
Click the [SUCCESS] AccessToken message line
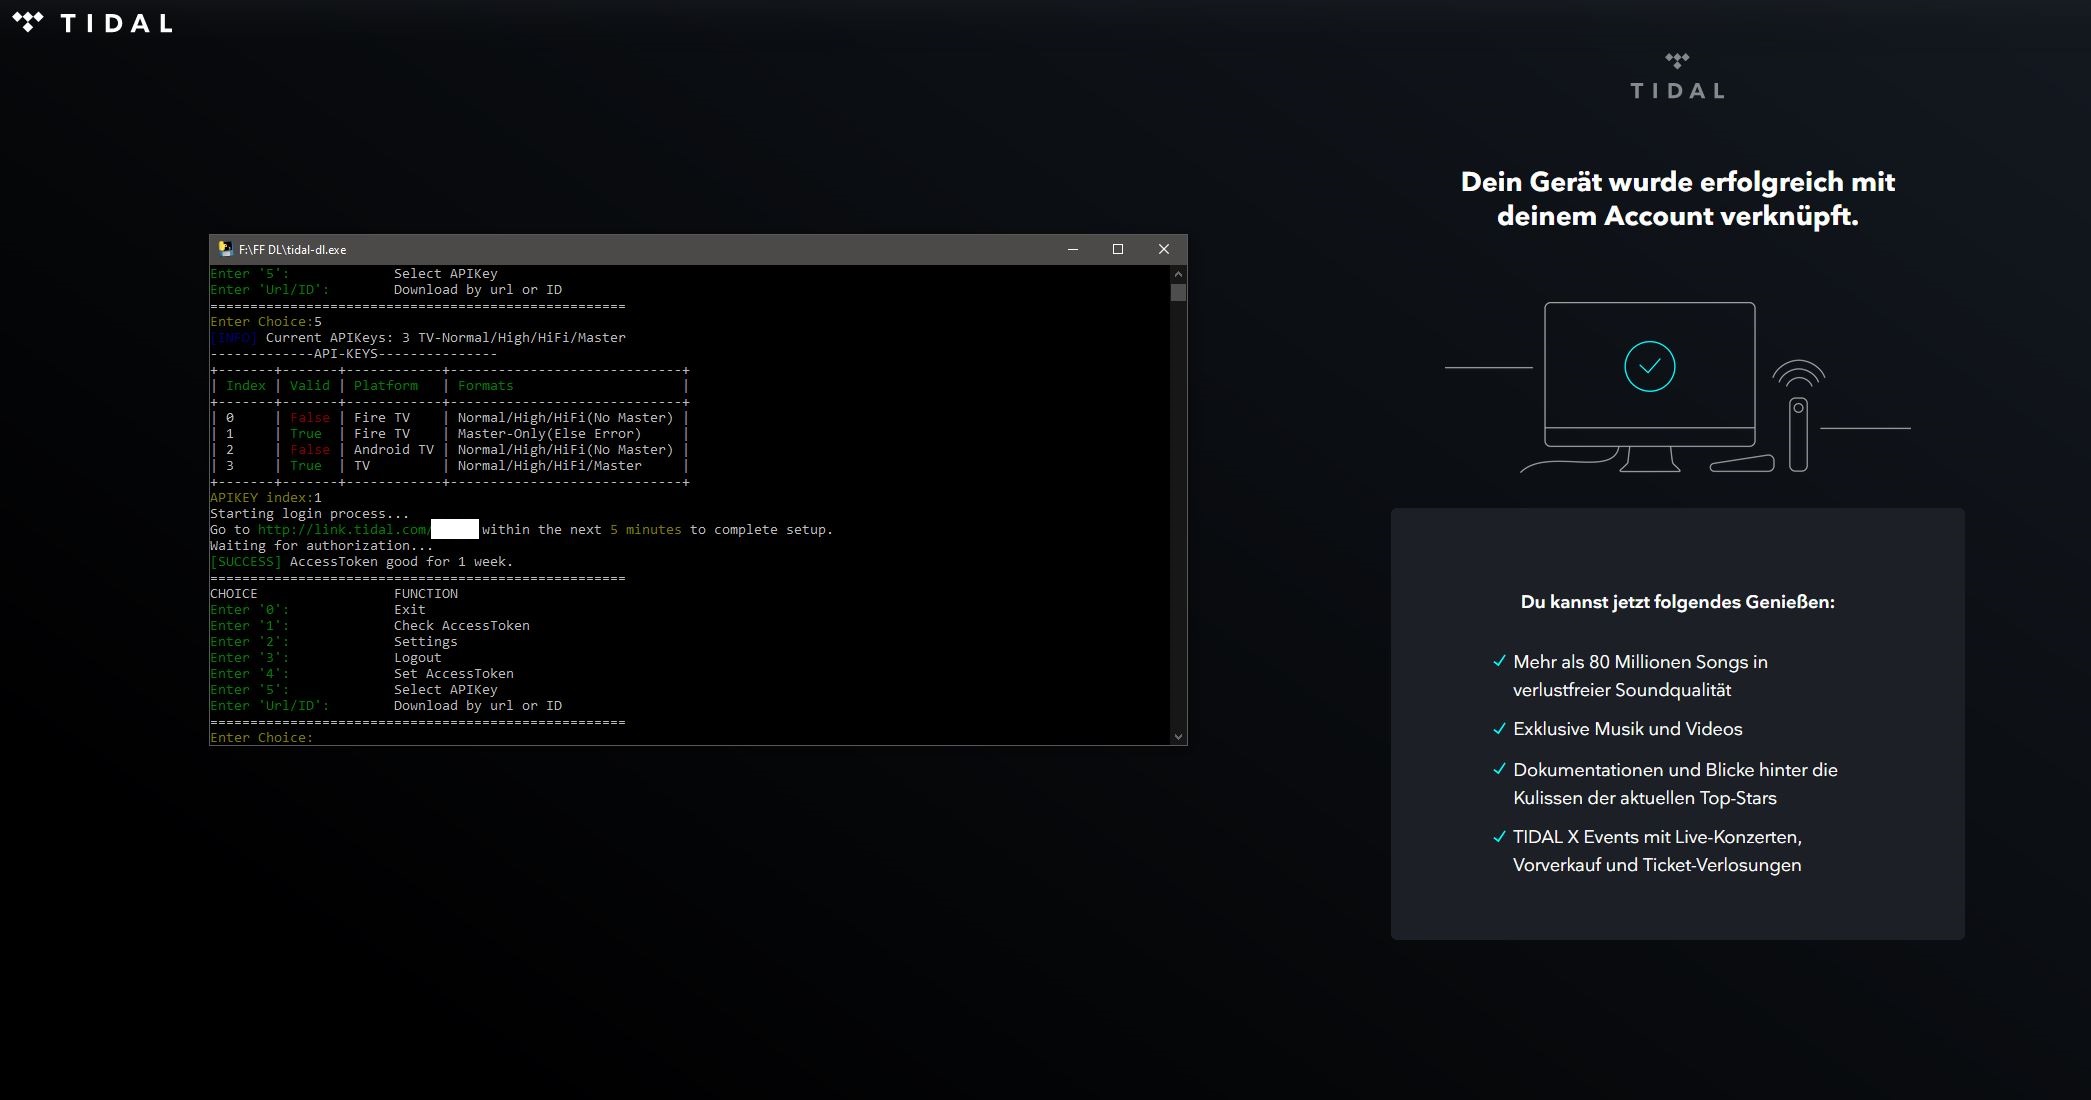point(361,561)
